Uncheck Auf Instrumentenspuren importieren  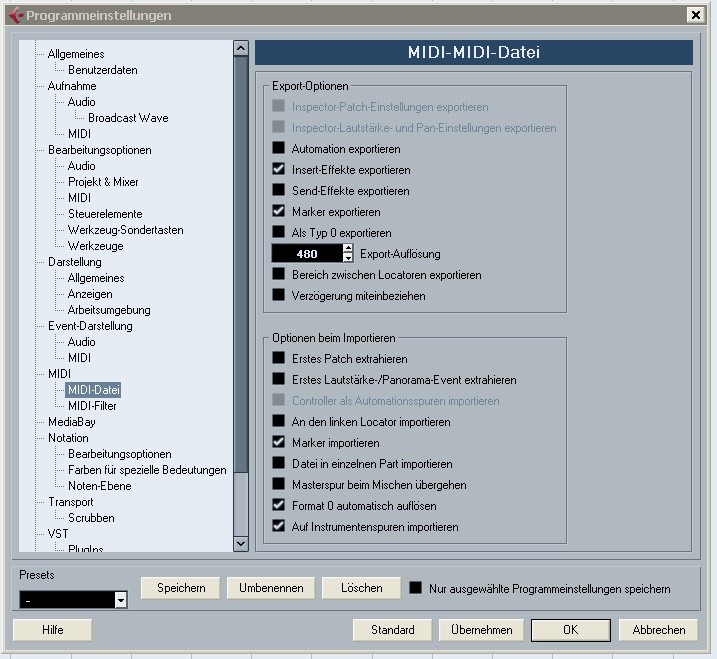(x=278, y=527)
